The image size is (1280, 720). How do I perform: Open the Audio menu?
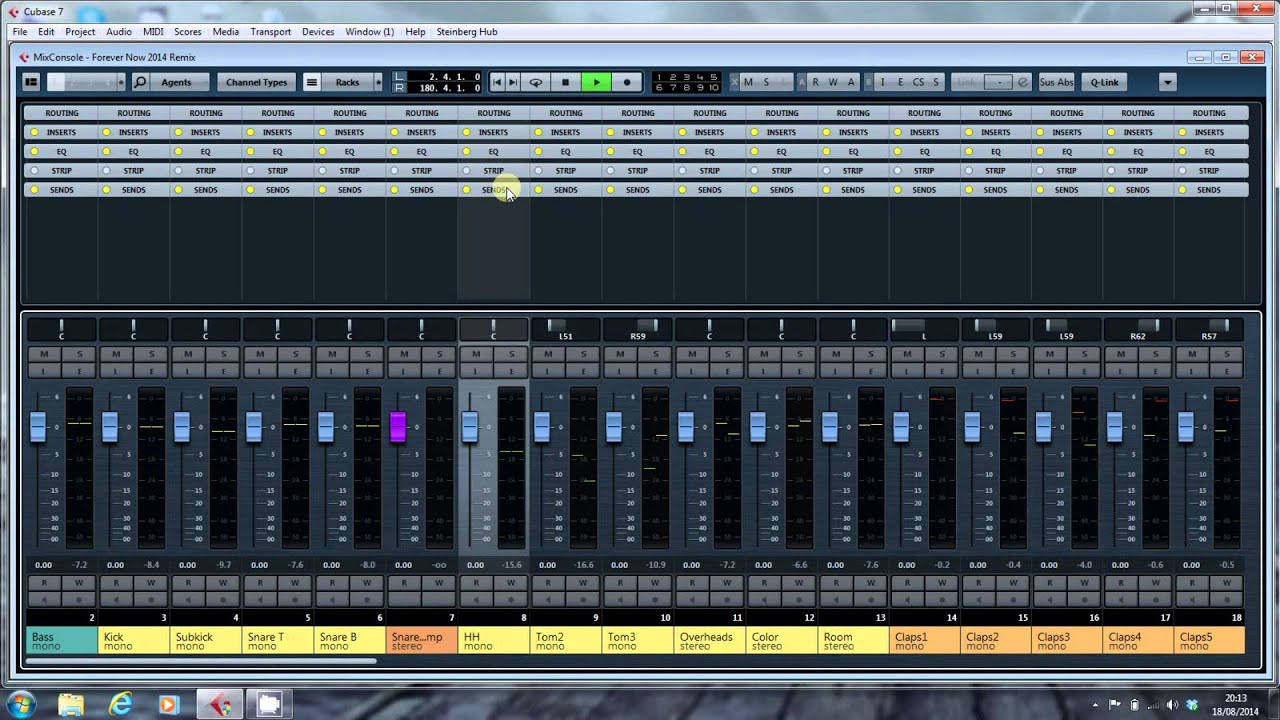pyautogui.click(x=119, y=32)
